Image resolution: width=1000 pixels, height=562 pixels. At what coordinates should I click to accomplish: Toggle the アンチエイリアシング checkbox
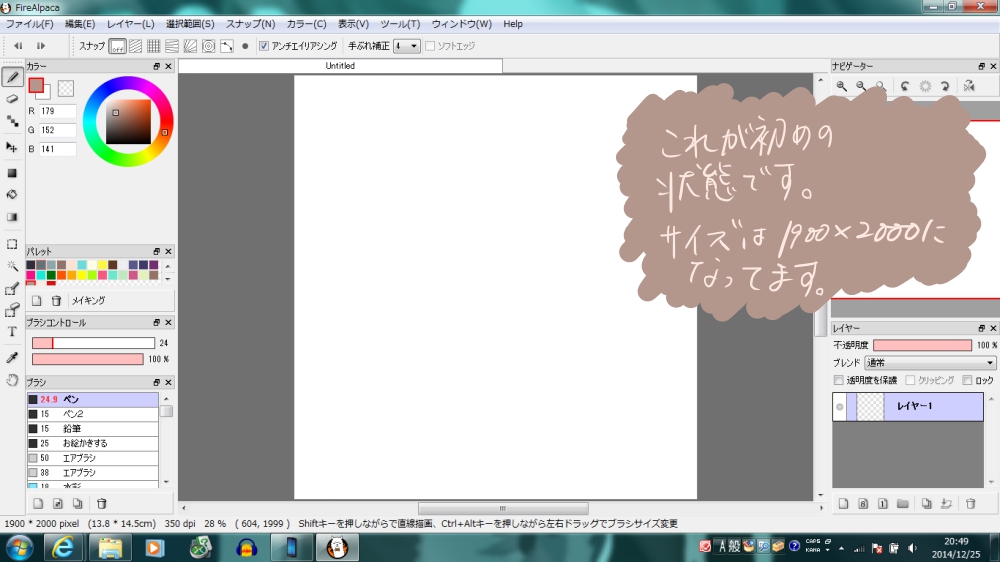click(264, 46)
